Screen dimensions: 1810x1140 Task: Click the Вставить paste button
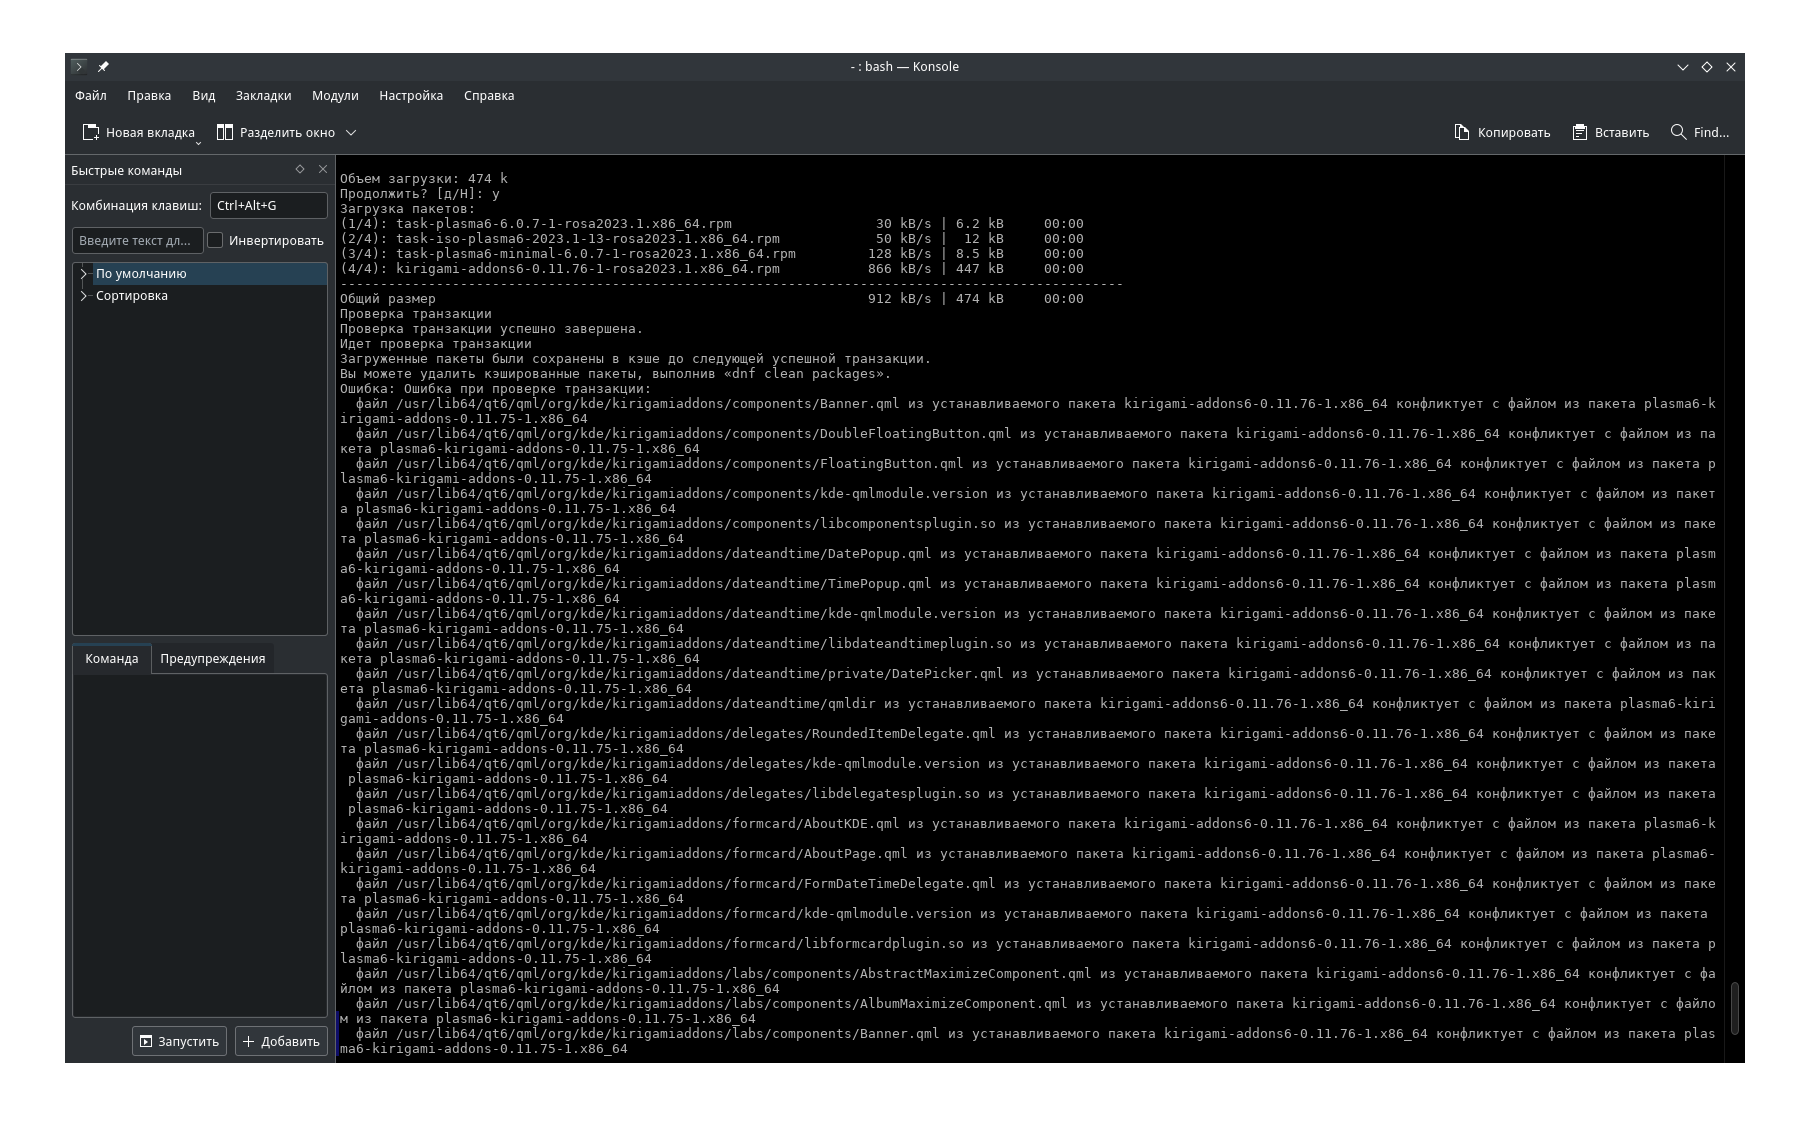point(1610,133)
